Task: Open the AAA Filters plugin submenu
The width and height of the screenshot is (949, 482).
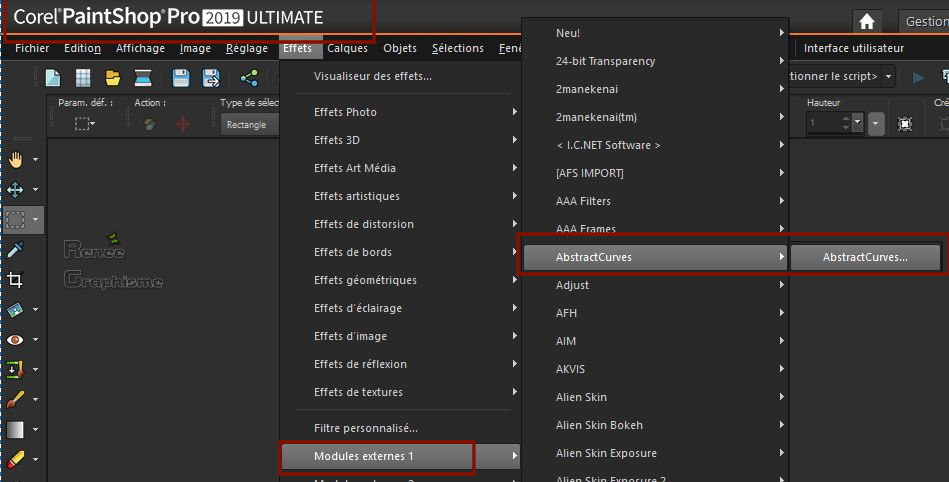Action: (x=655, y=201)
